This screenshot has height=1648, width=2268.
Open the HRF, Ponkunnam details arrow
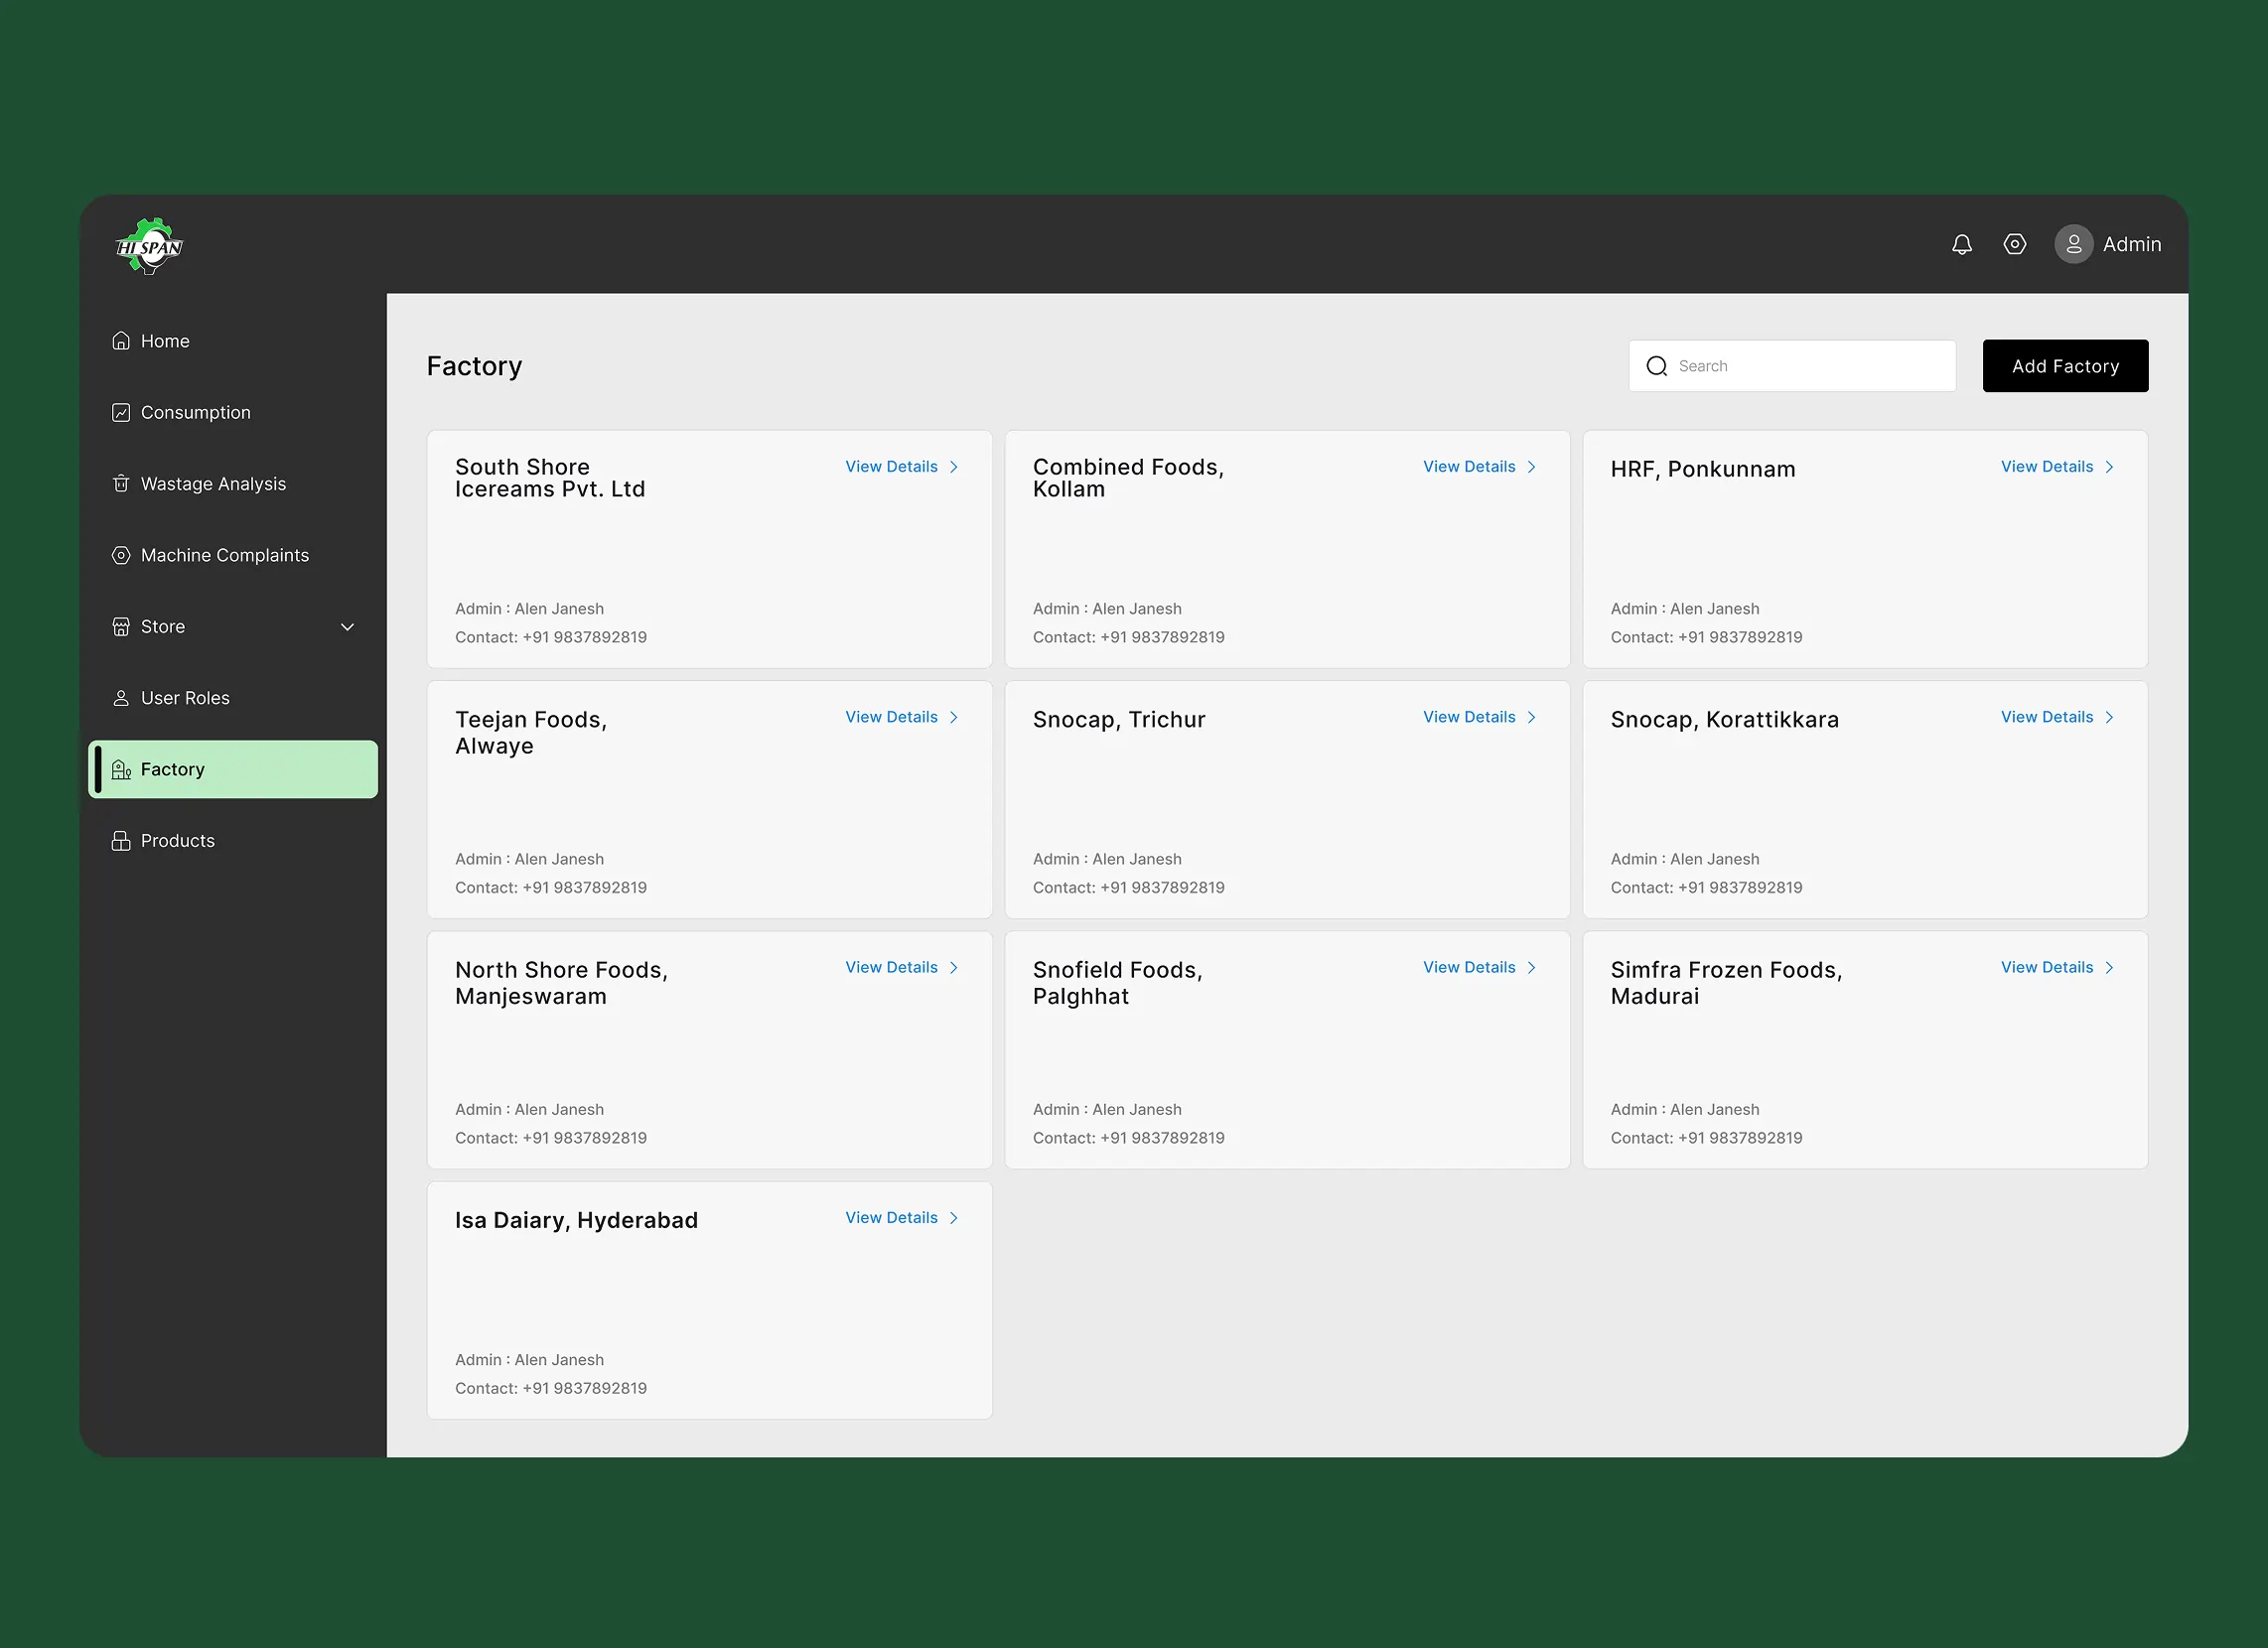(x=2109, y=467)
